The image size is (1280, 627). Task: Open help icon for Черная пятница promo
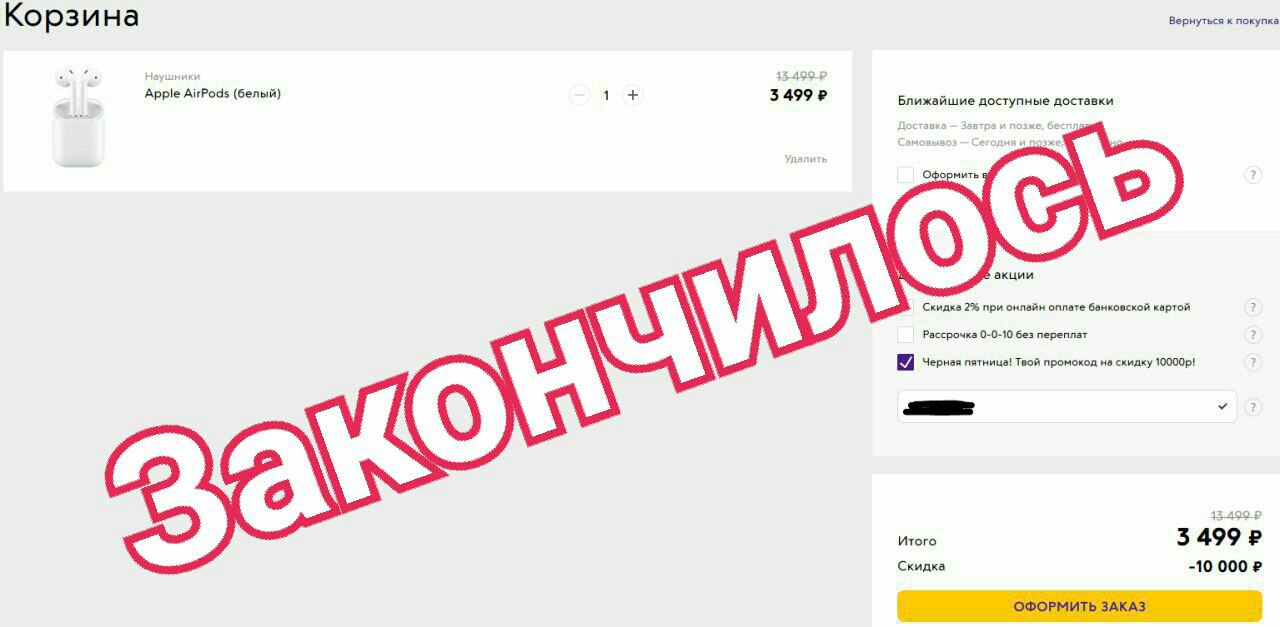[1252, 362]
